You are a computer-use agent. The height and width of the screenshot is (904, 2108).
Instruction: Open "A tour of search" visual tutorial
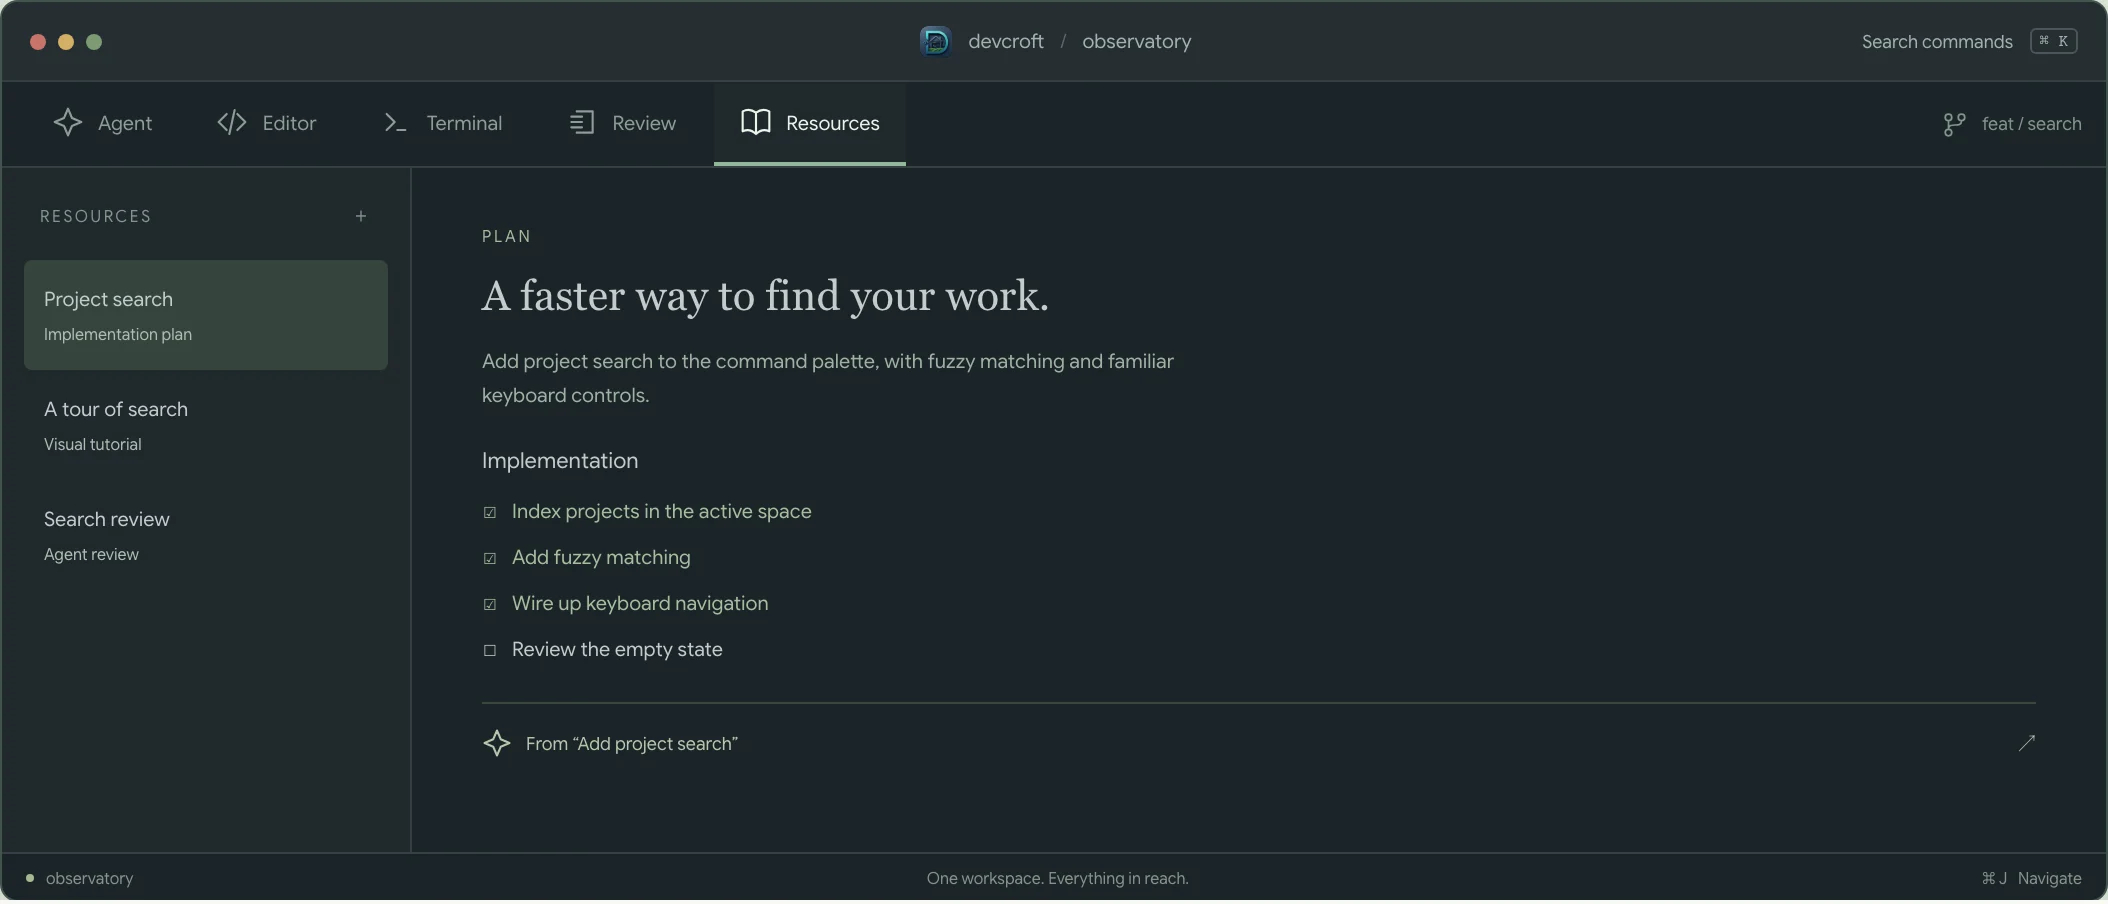206,425
